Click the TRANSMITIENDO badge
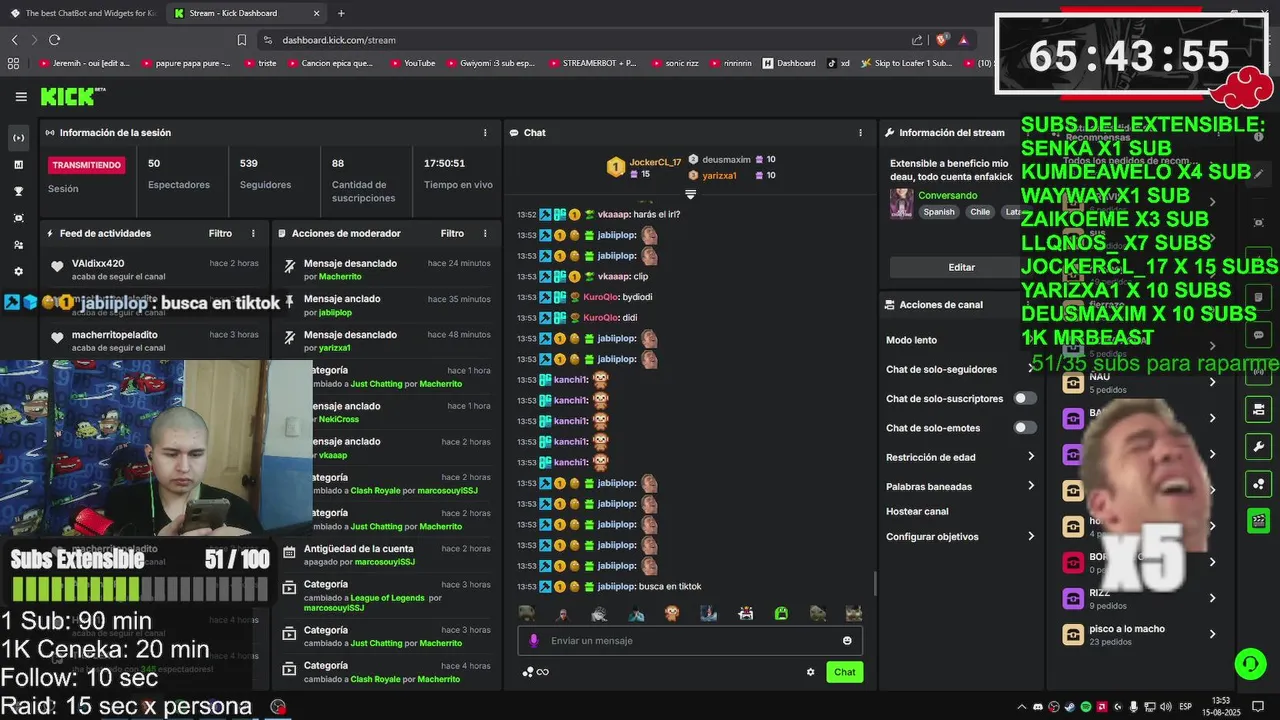 87,165
